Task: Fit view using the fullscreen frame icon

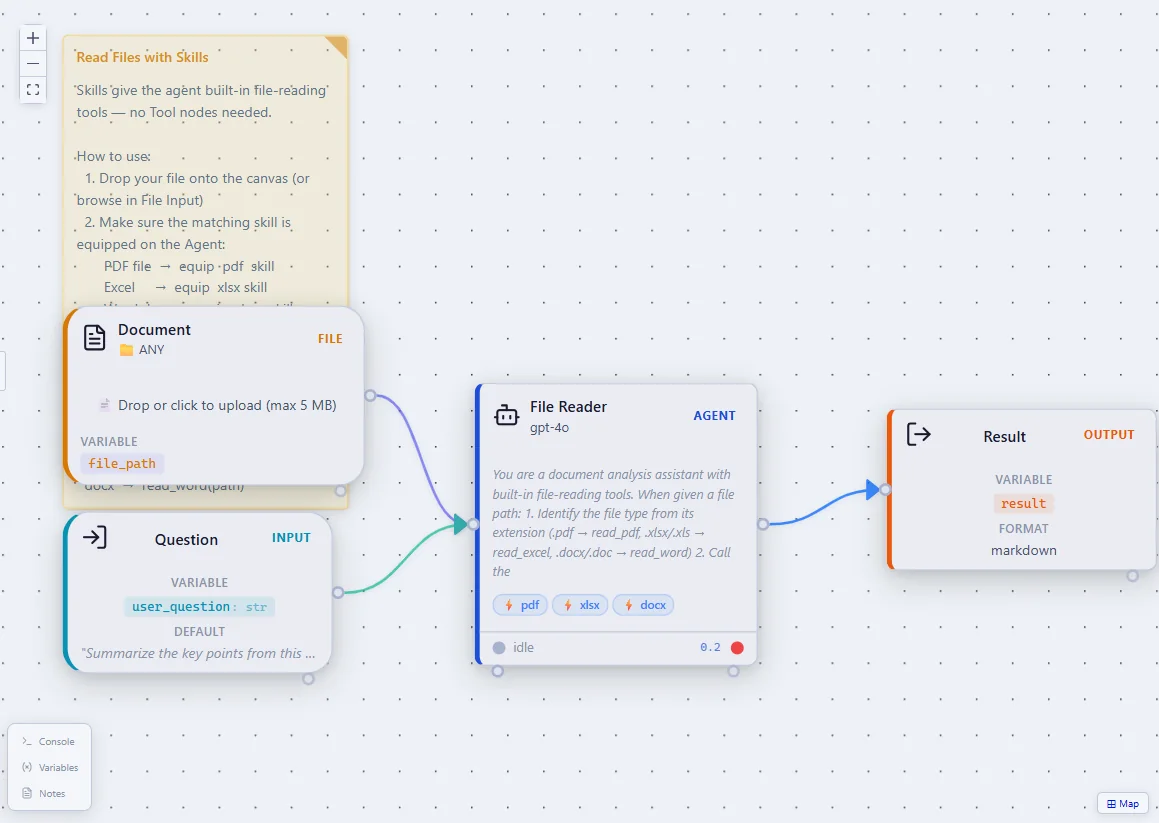Action: 33,89
